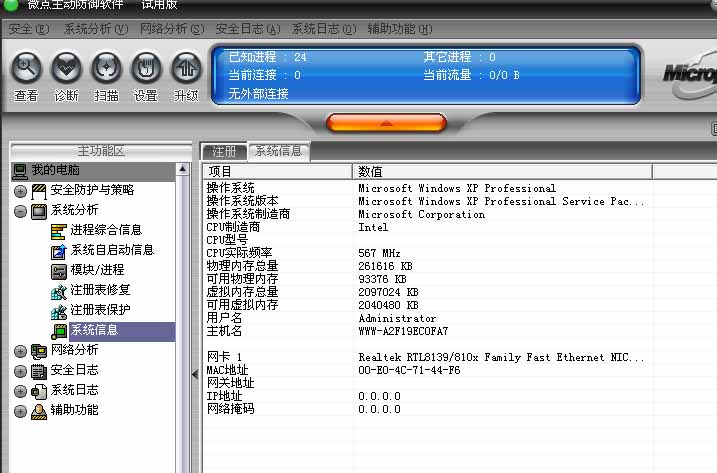Click the 注册表保护 icon
The image size is (717, 473).
(x=59, y=312)
